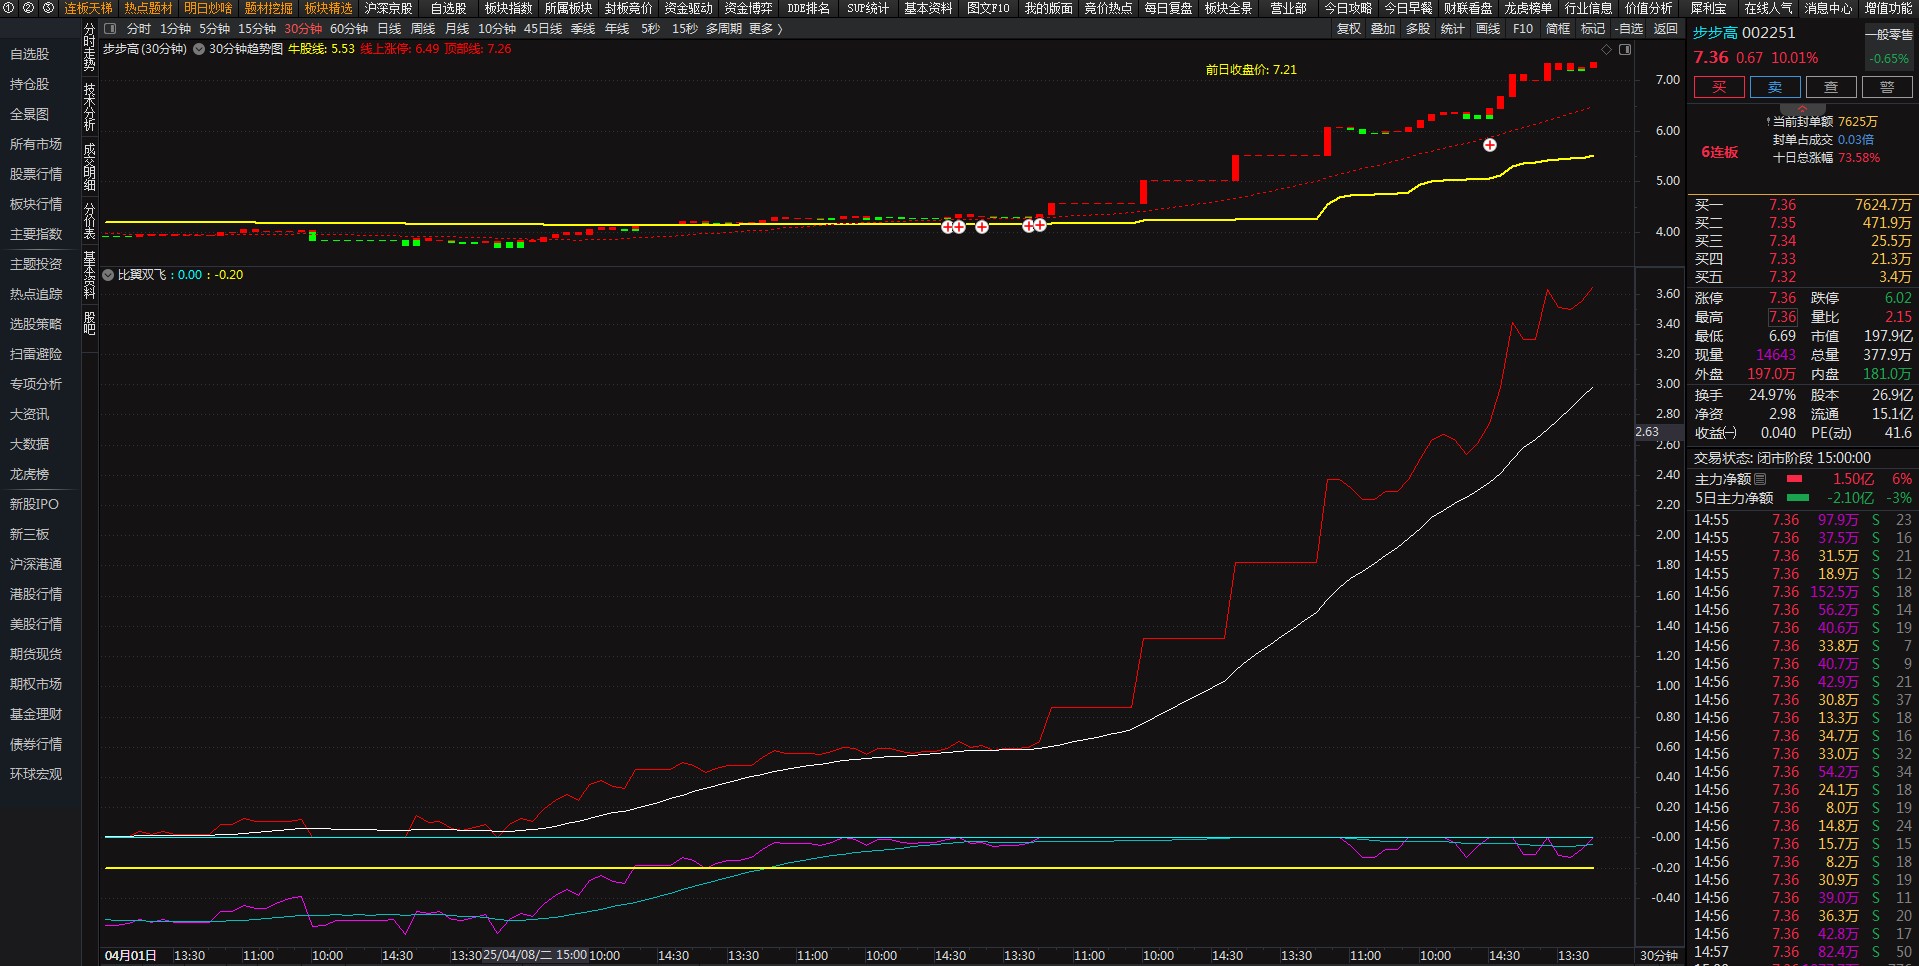
Task: Click 返回 back button
Action: click(x=1666, y=29)
